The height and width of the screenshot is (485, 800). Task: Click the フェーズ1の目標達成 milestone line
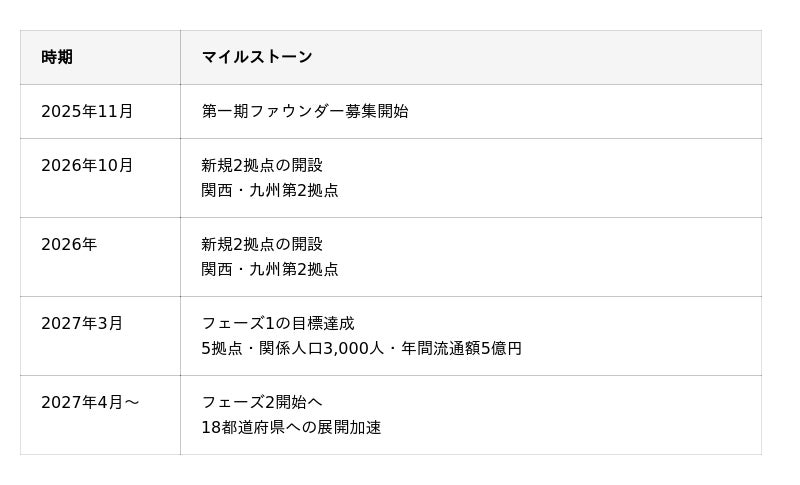click(x=278, y=323)
